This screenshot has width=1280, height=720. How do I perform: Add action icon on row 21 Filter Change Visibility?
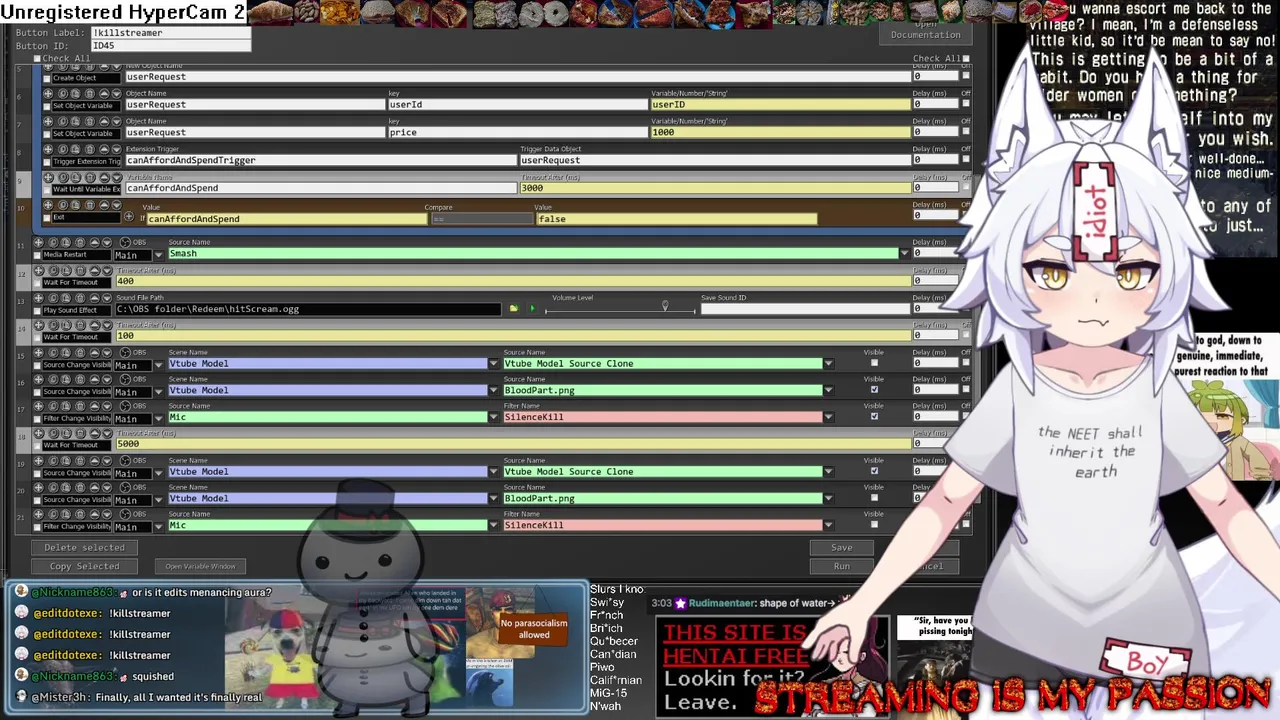coord(39,514)
